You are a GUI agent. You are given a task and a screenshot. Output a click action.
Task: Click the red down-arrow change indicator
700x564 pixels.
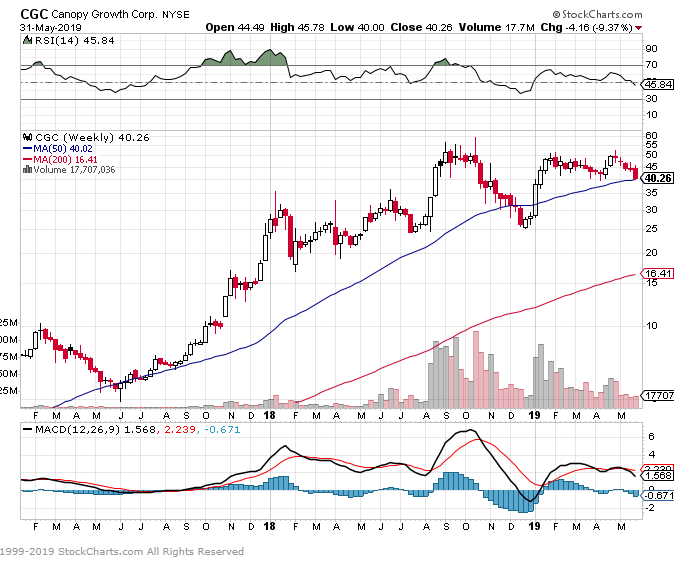point(639,28)
